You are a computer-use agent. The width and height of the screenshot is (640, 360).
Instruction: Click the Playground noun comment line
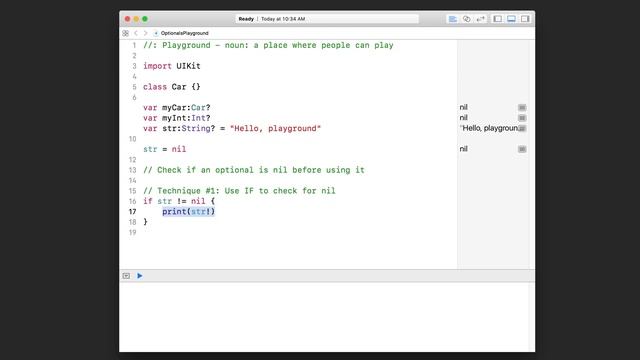click(x=268, y=45)
